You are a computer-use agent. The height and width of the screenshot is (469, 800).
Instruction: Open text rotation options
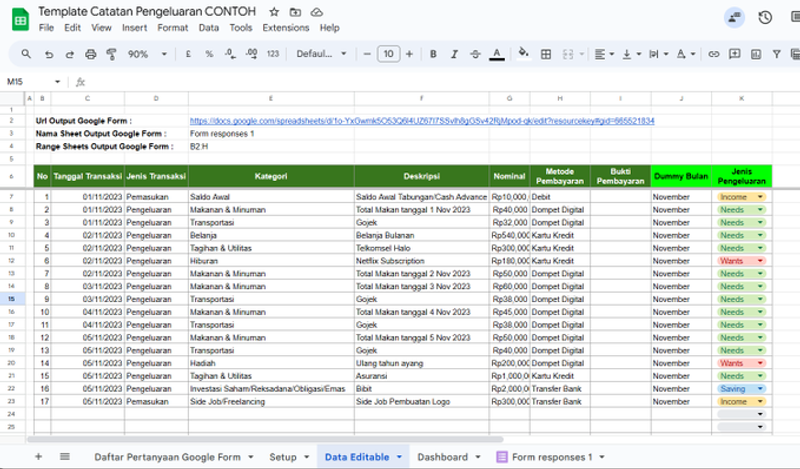pos(685,54)
